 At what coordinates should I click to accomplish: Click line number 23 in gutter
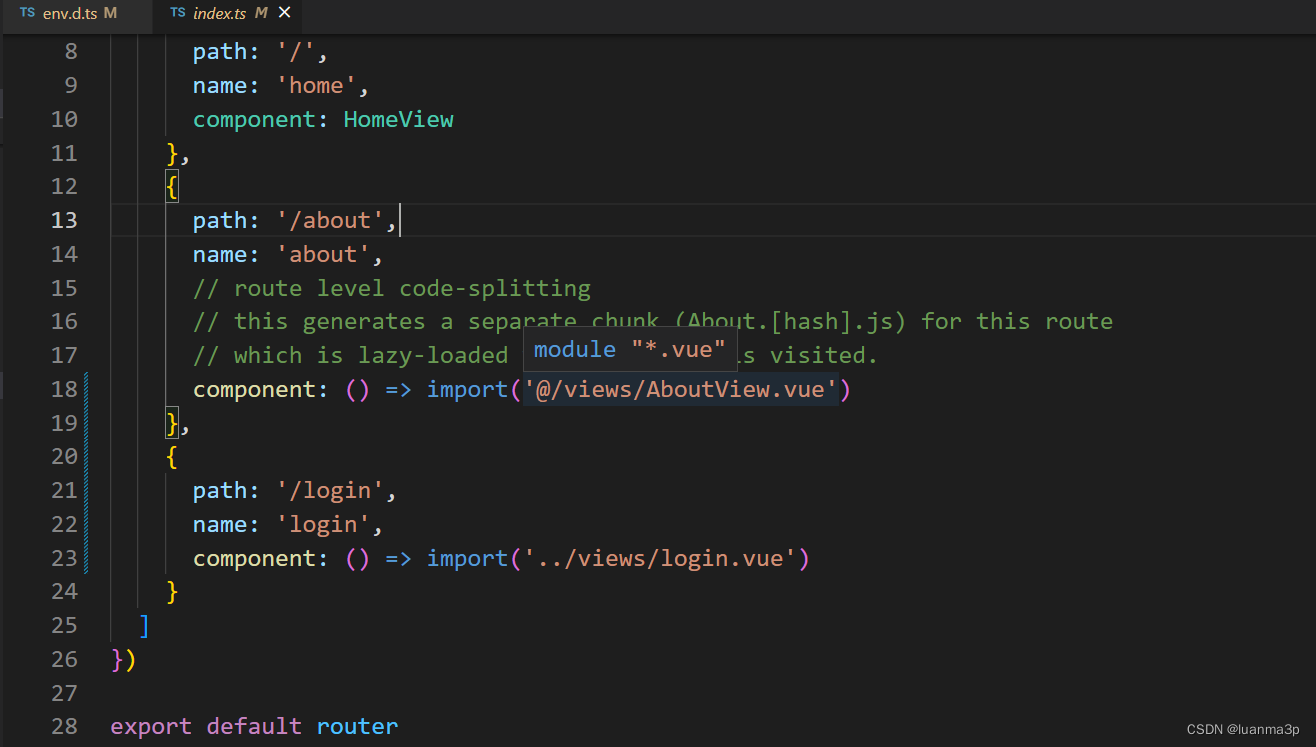click(x=64, y=558)
